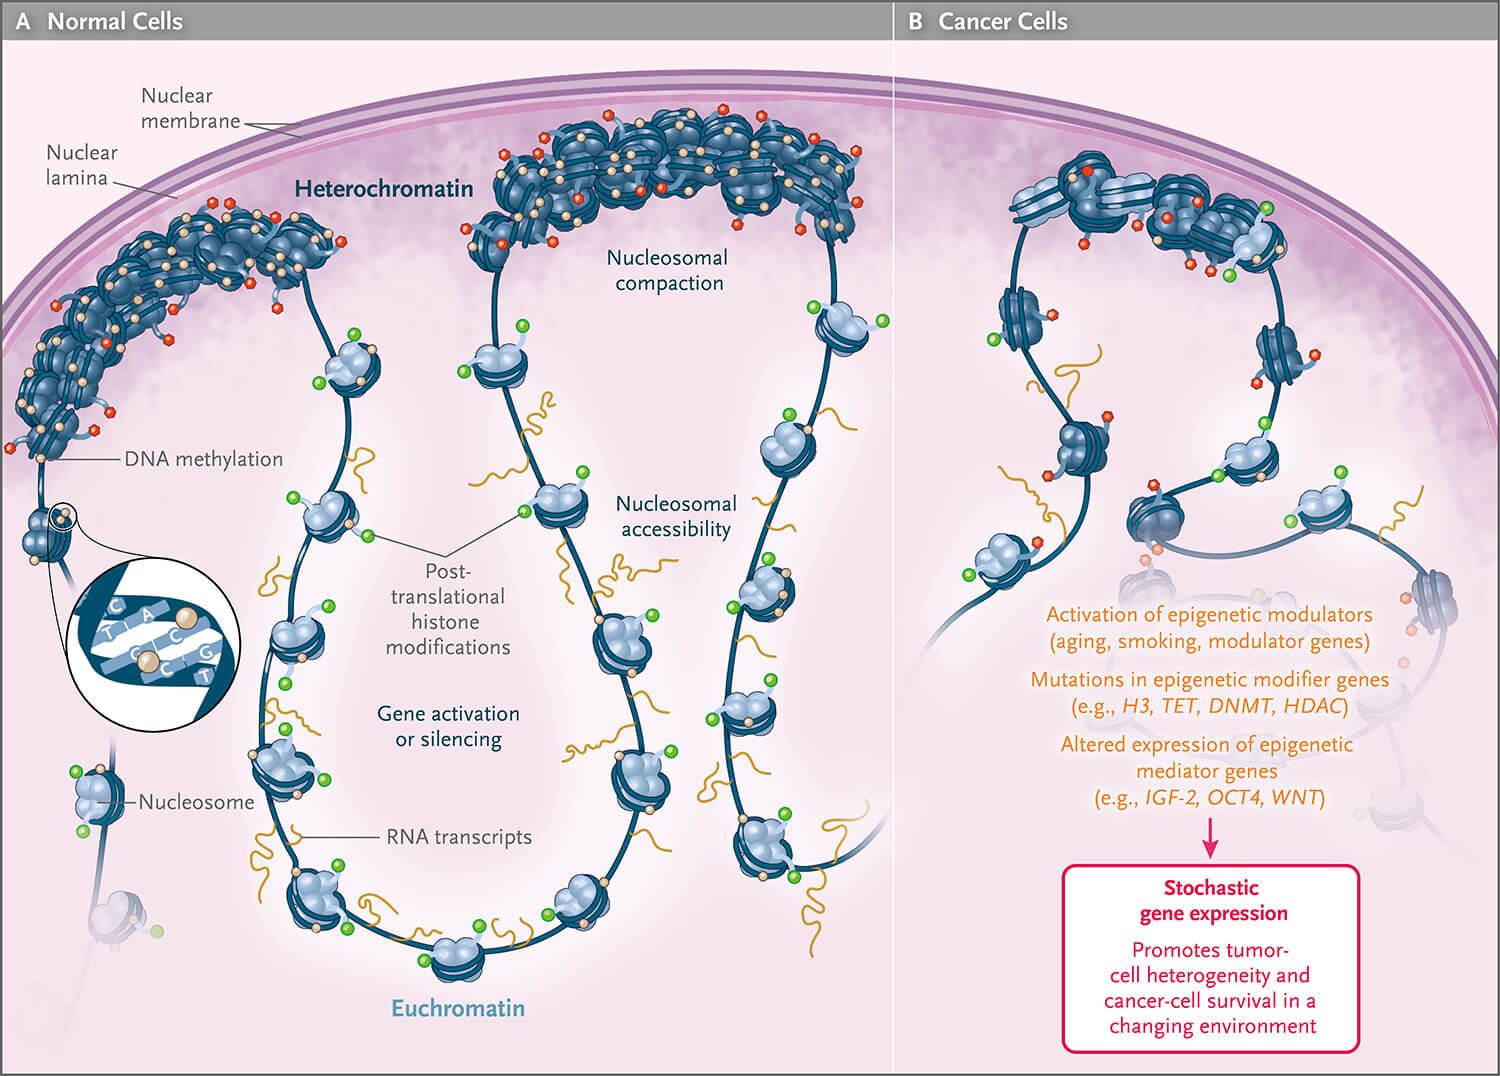Click the DNA methylation label
1500x1076 pixels.
[x=203, y=459]
